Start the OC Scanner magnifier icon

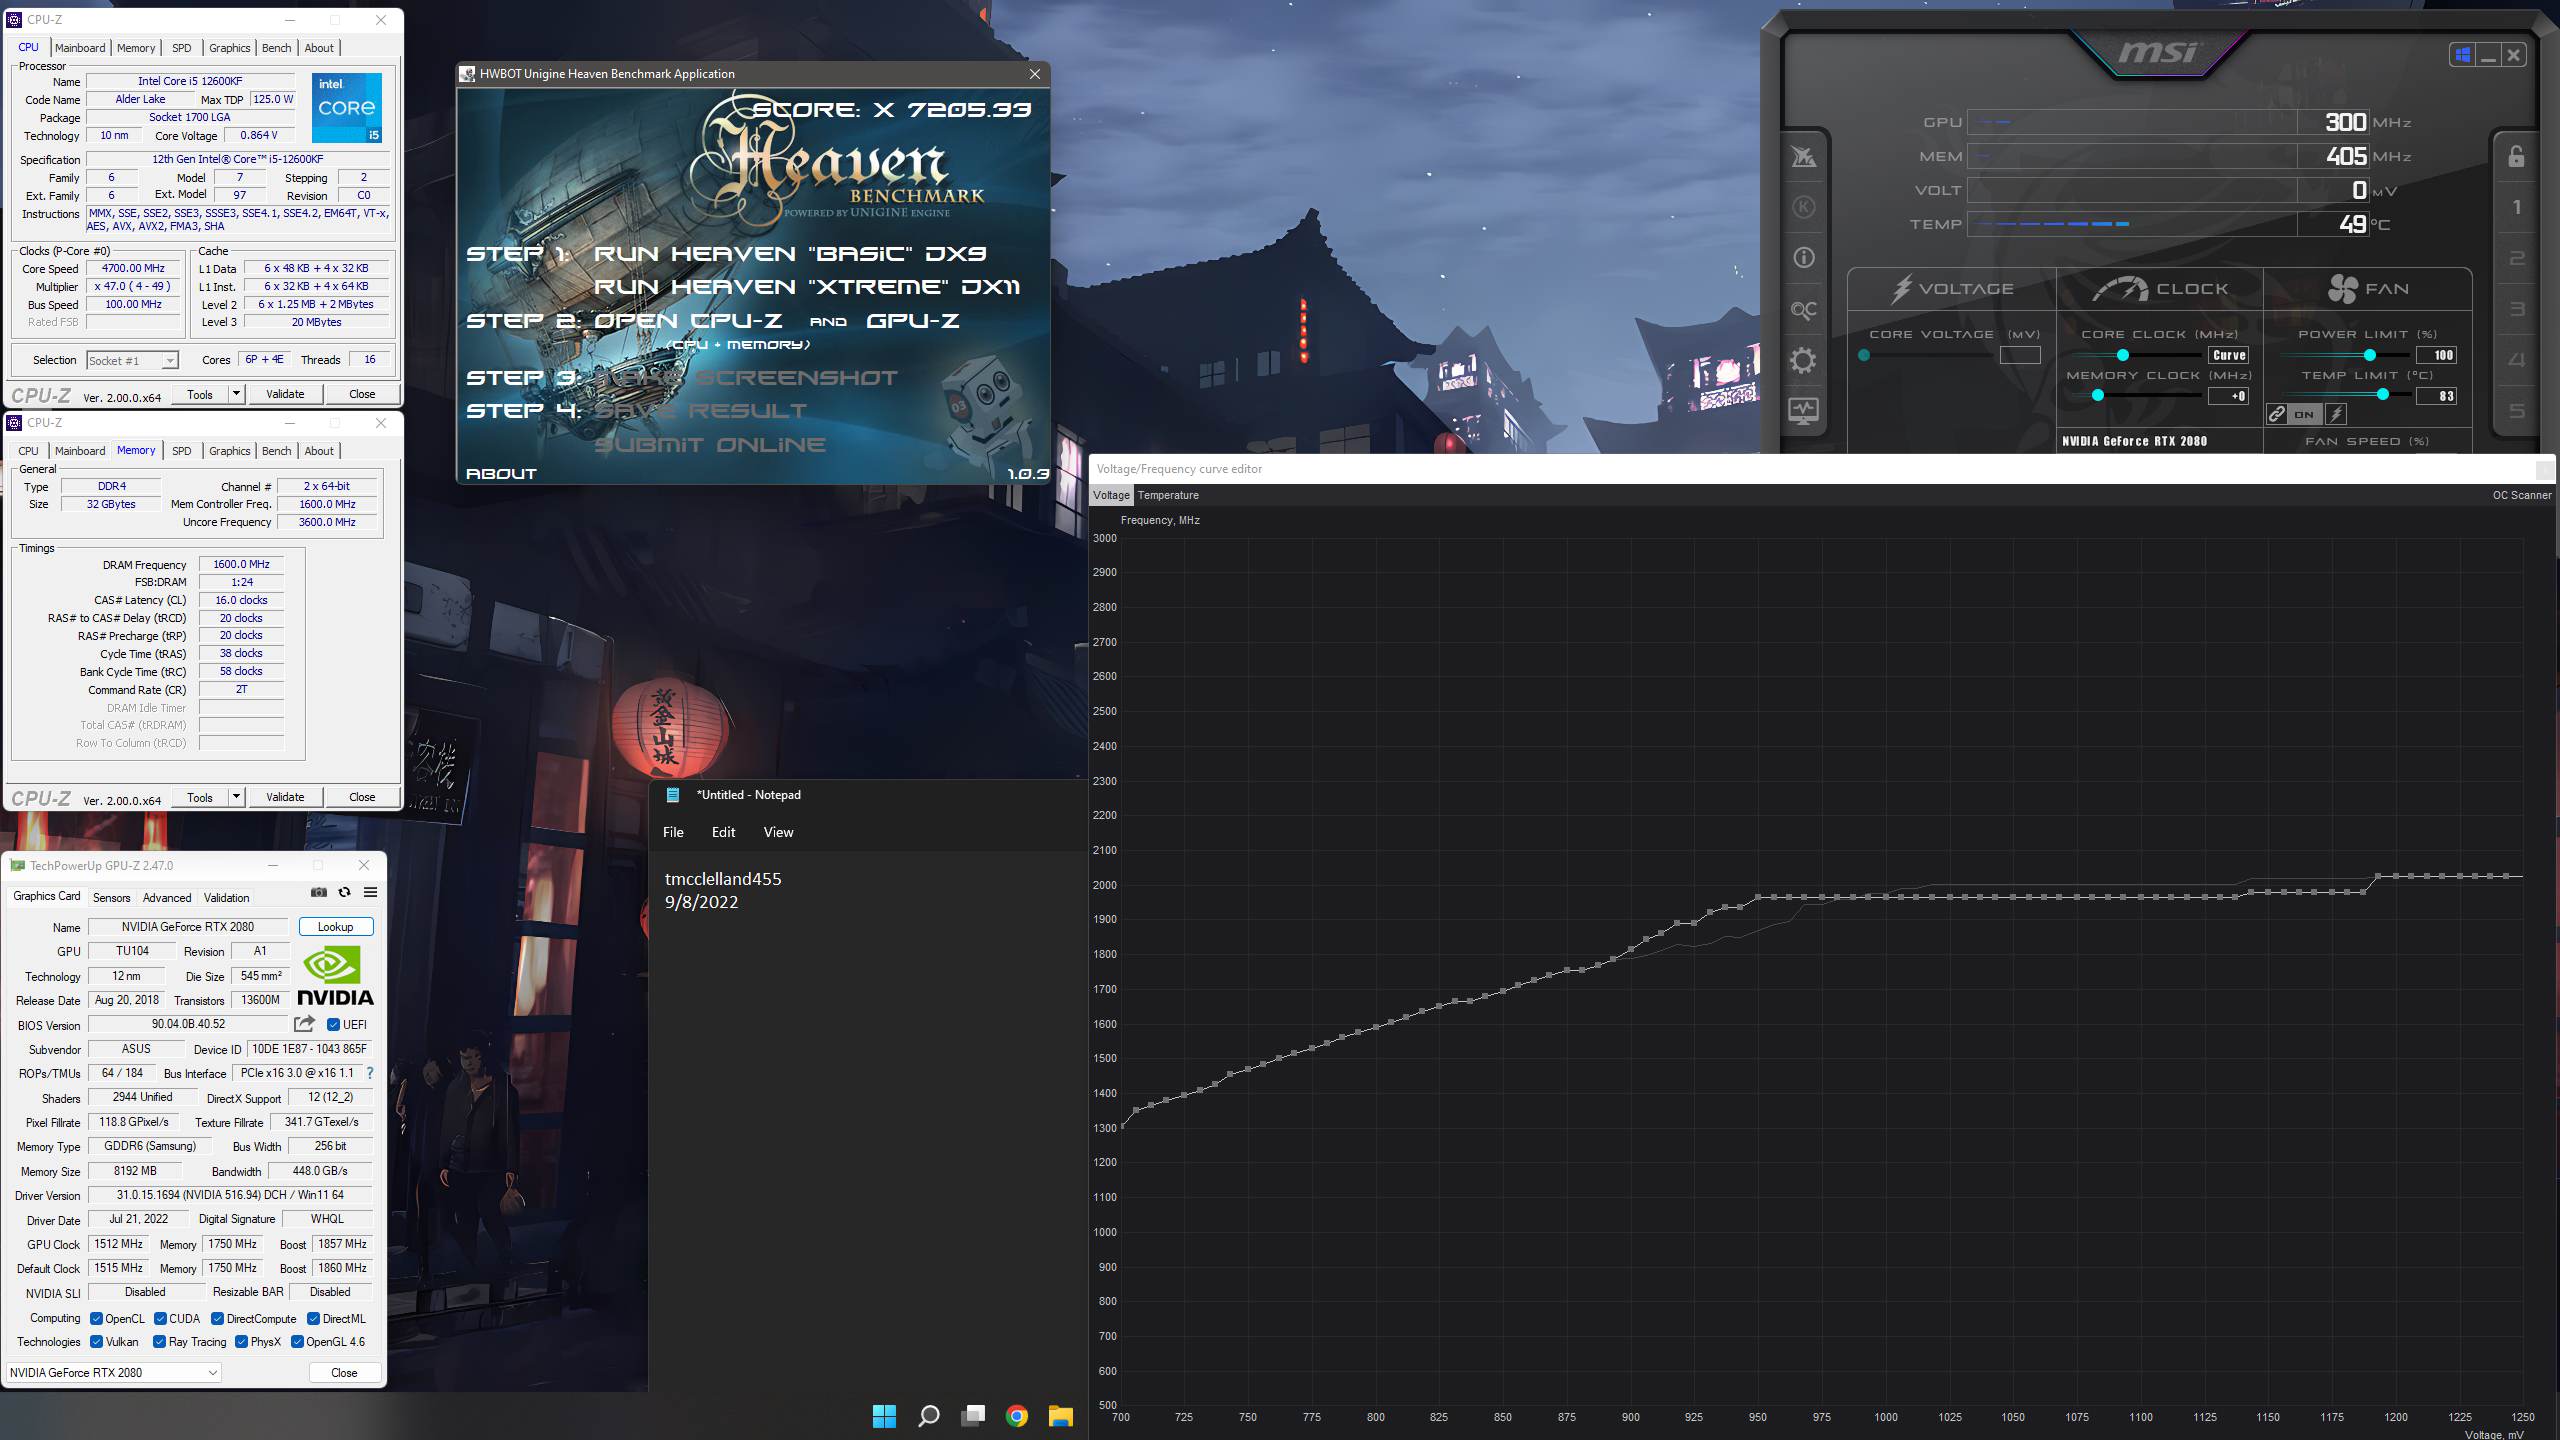[1804, 310]
